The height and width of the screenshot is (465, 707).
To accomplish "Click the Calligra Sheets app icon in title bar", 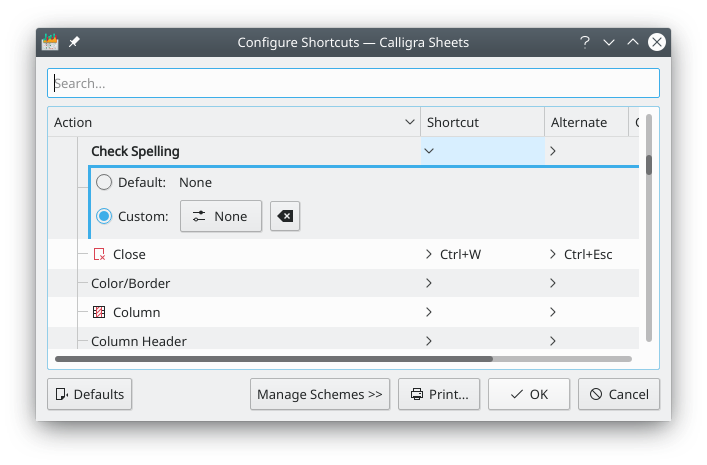I will point(50,42).
